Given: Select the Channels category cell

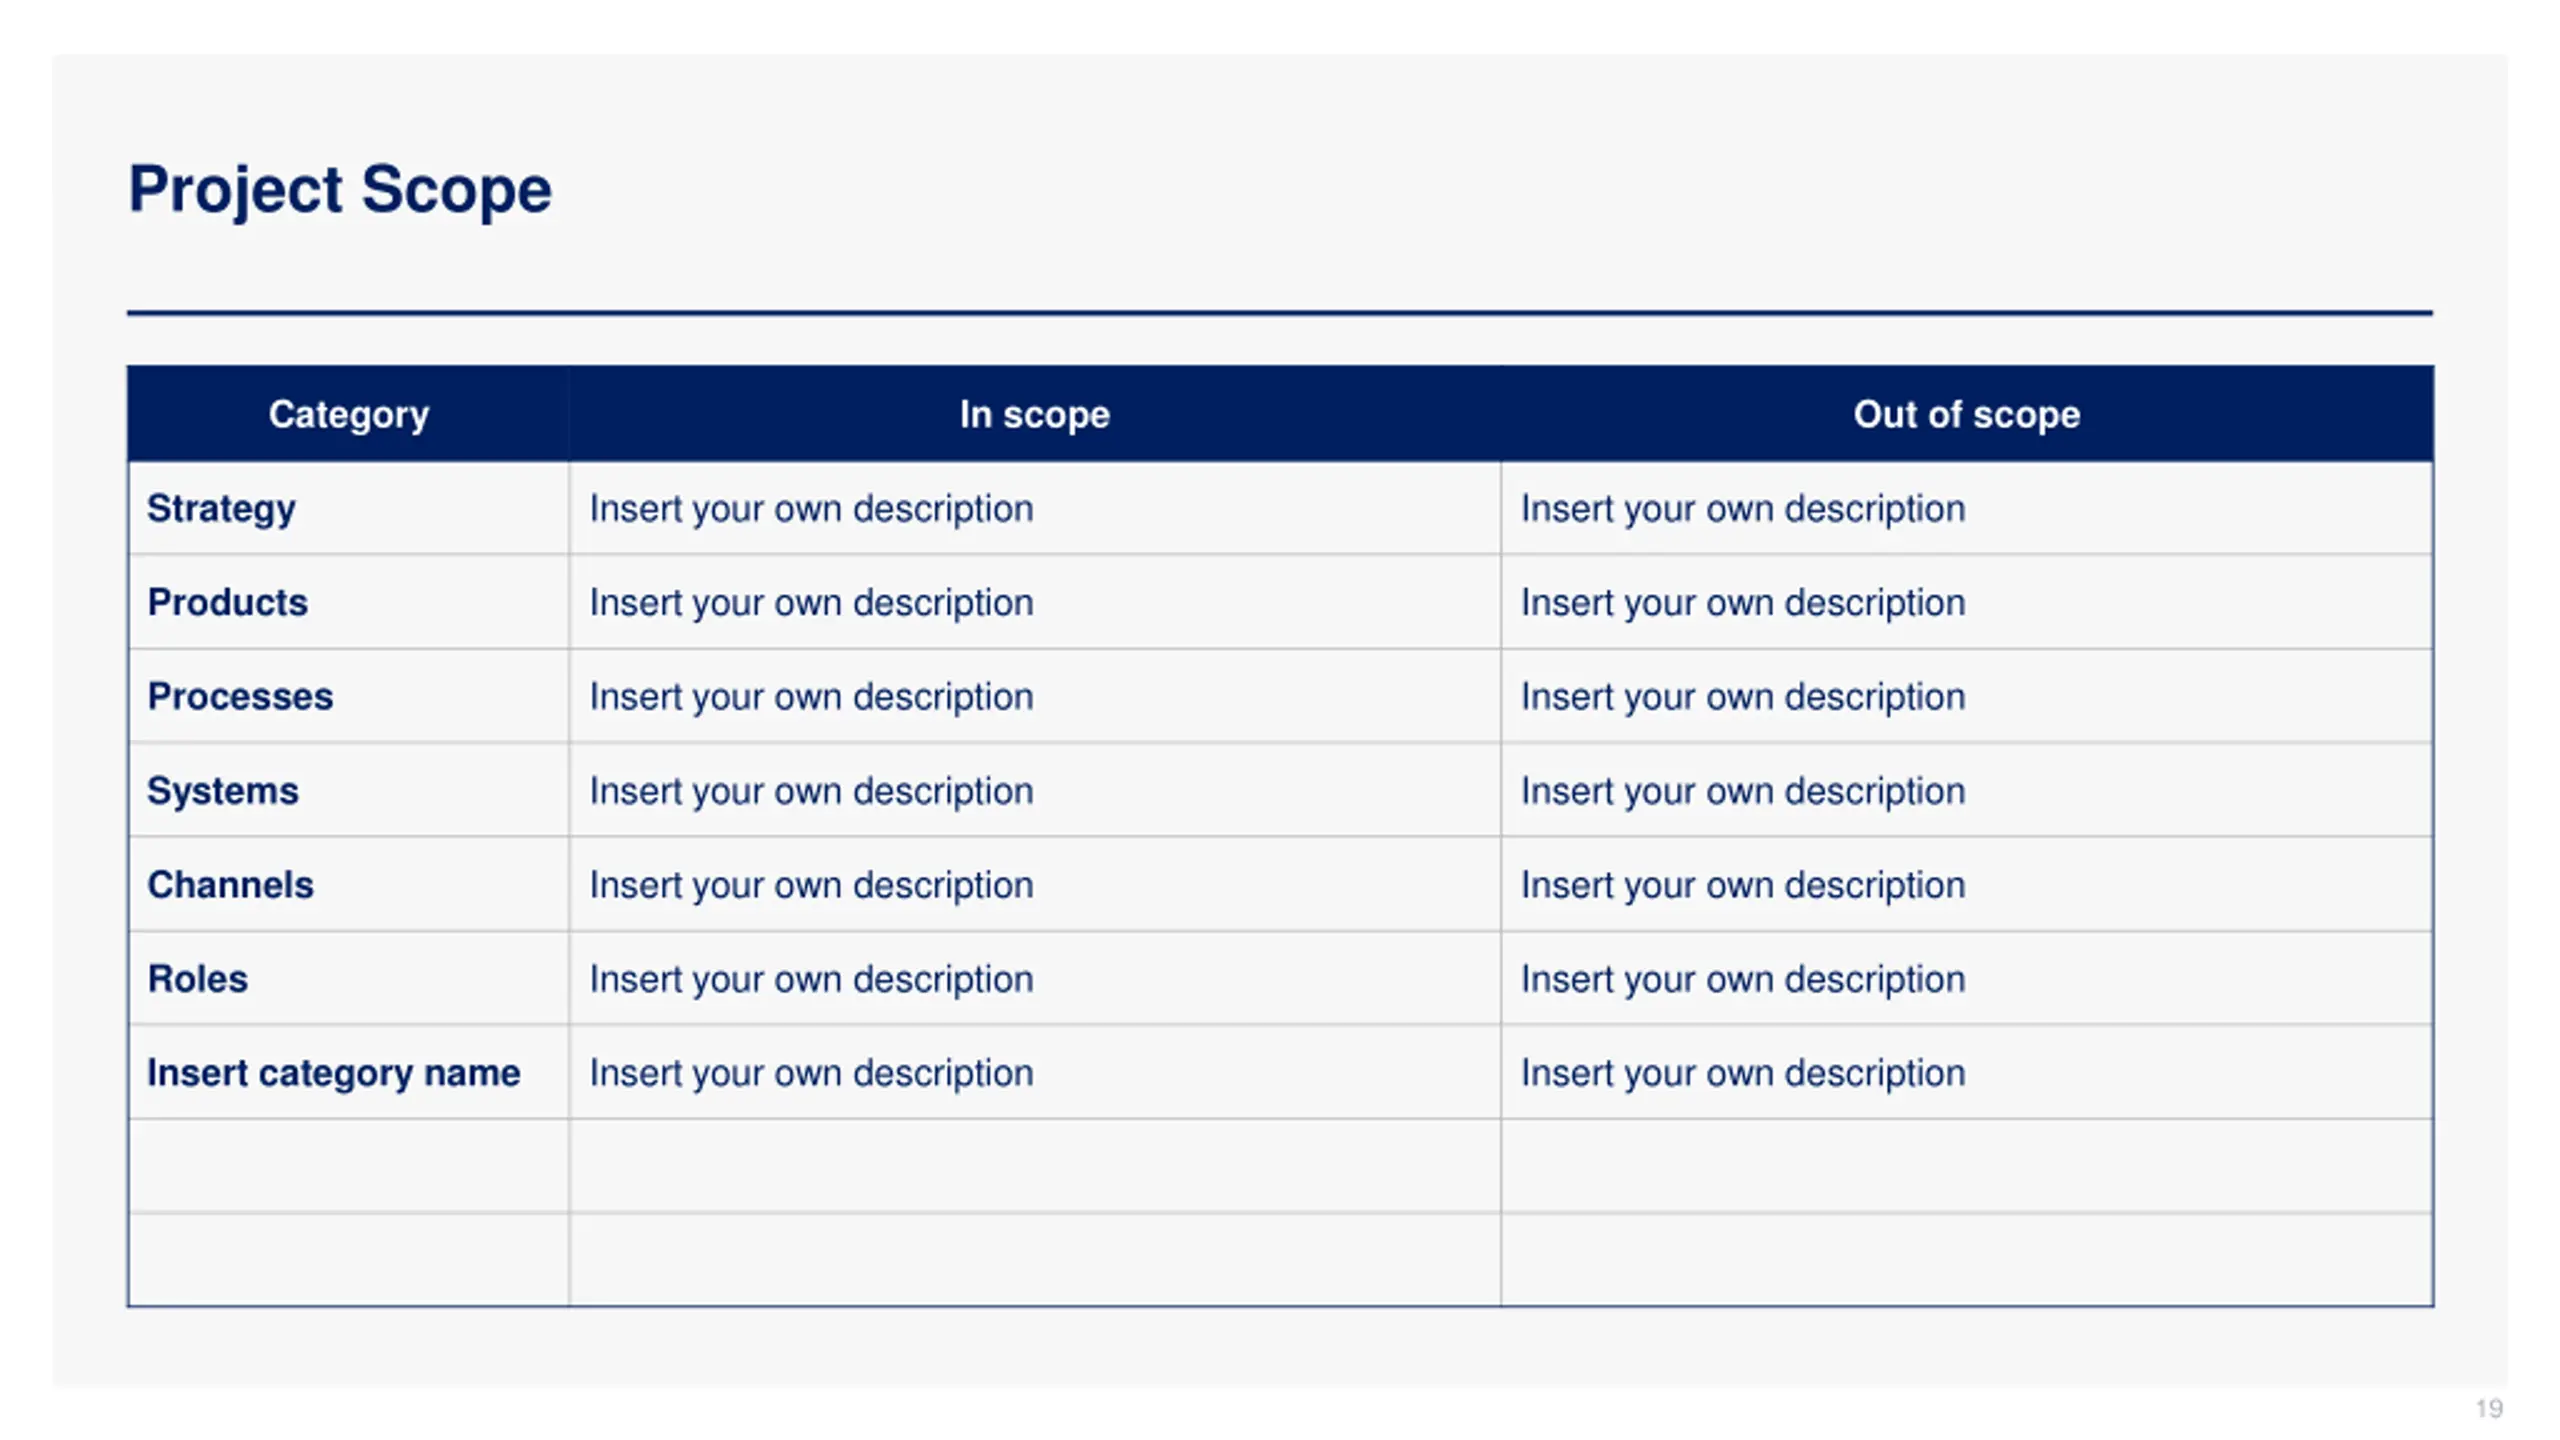Looking at the screenshot, I should [348, 884].
